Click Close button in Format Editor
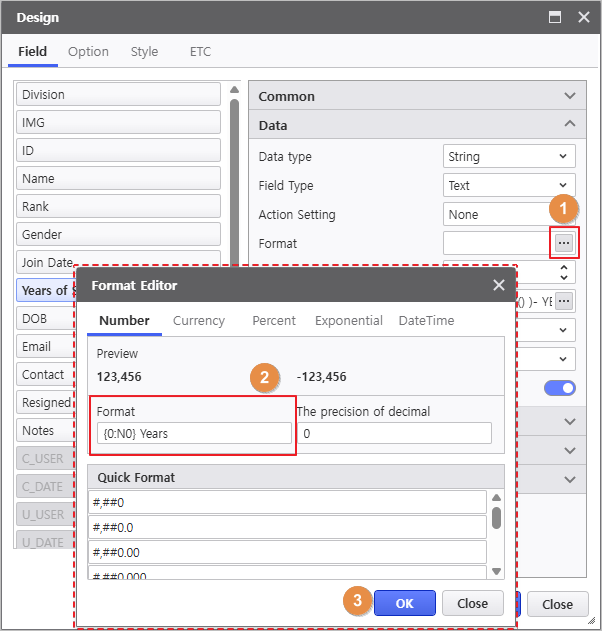 [472, 603]
